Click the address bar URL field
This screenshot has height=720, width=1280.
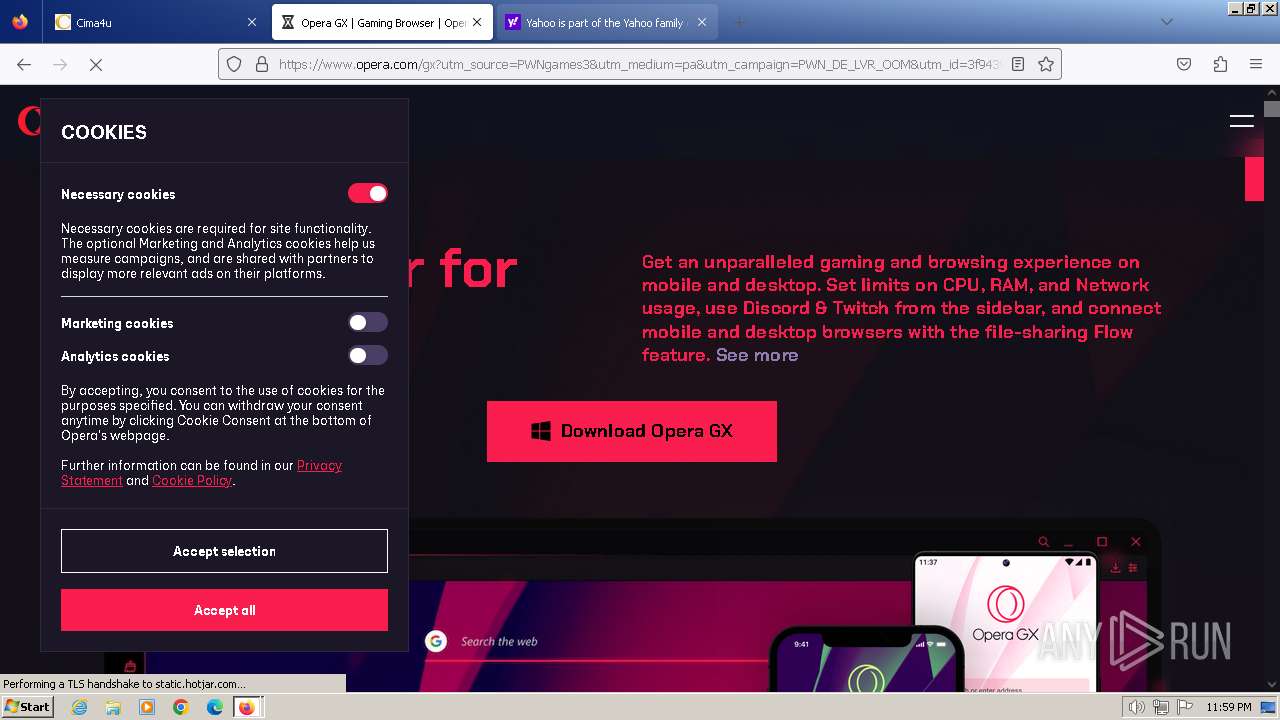[639, 64]
